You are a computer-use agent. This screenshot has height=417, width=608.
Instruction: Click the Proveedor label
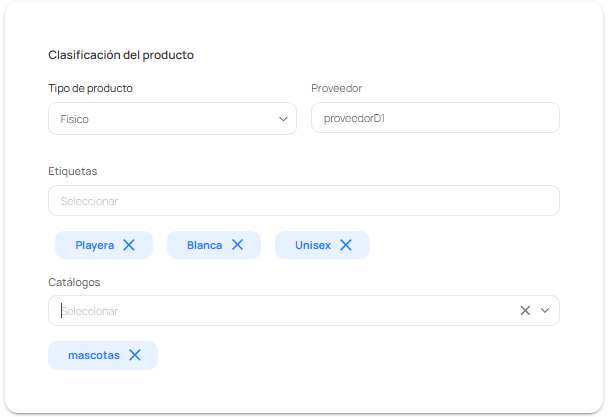(337, 88)
